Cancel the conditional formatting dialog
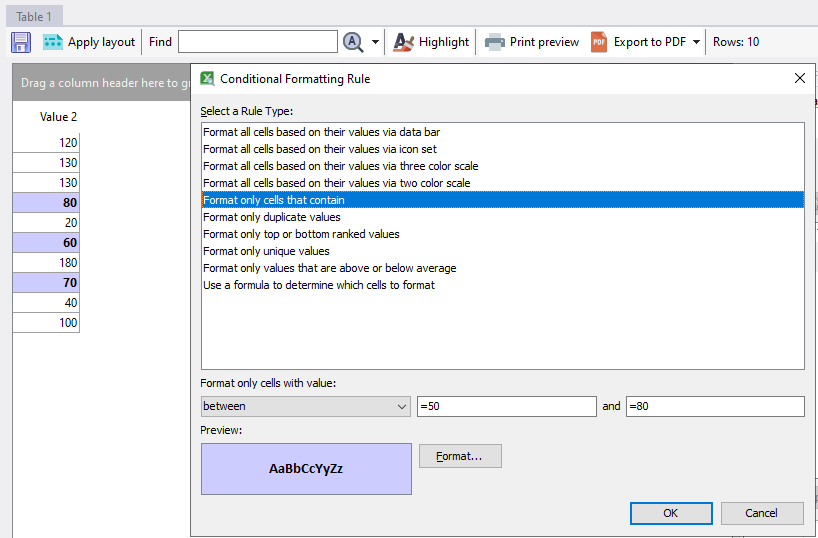Screen dimensions: 818x538 pyautogui.click(x=761, y=513)
